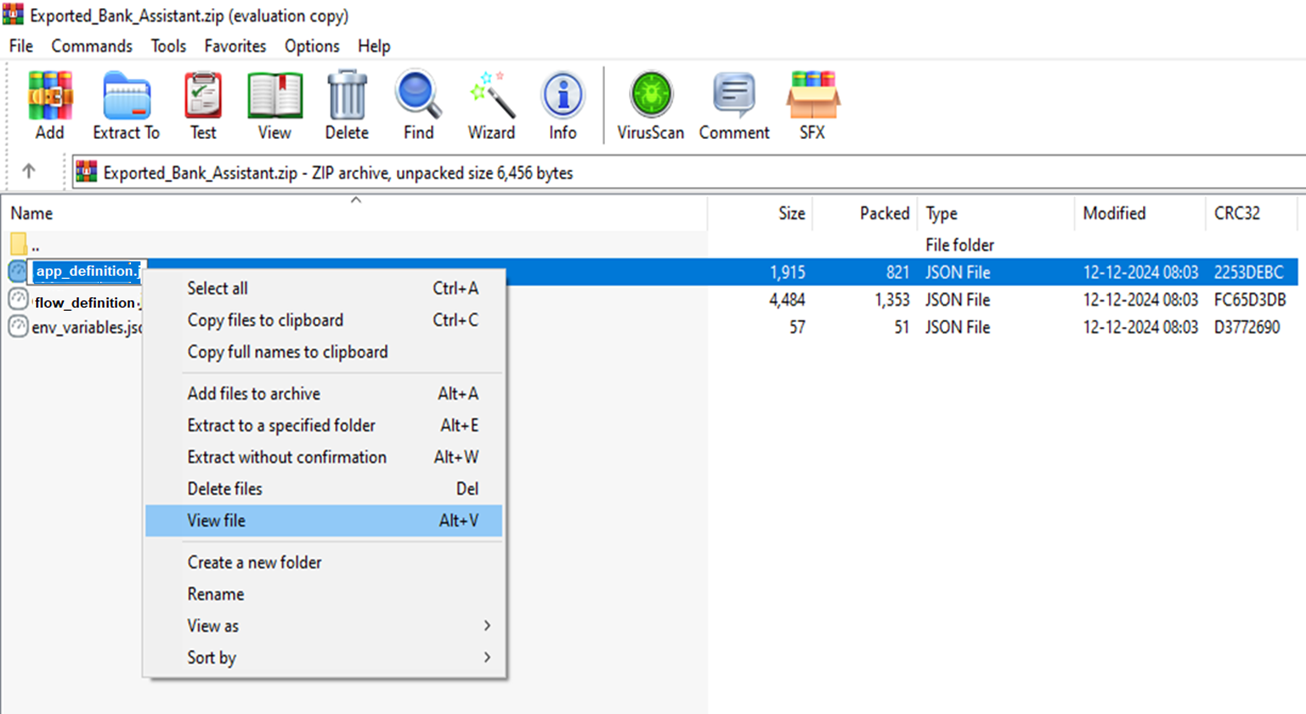Choose View file from context menu
The image size is (1306, 714).
click(x=324, y=520)
